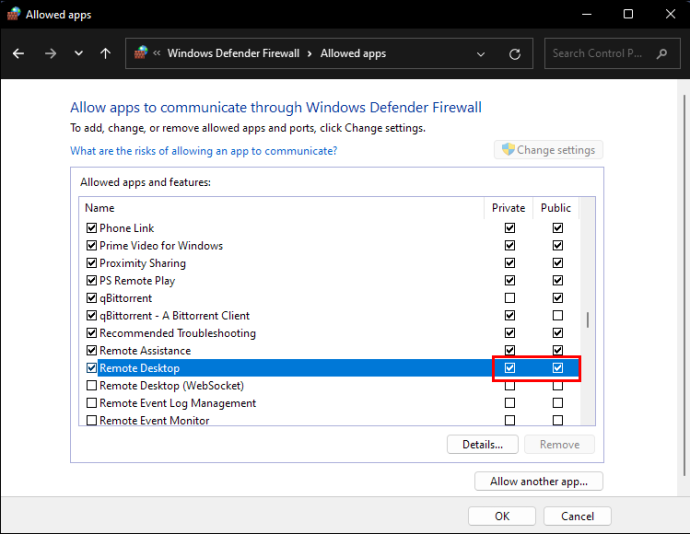Toggle Proximity Sharing name checkbox
This screenshot has height=534, width=690.
coord(92,263)
